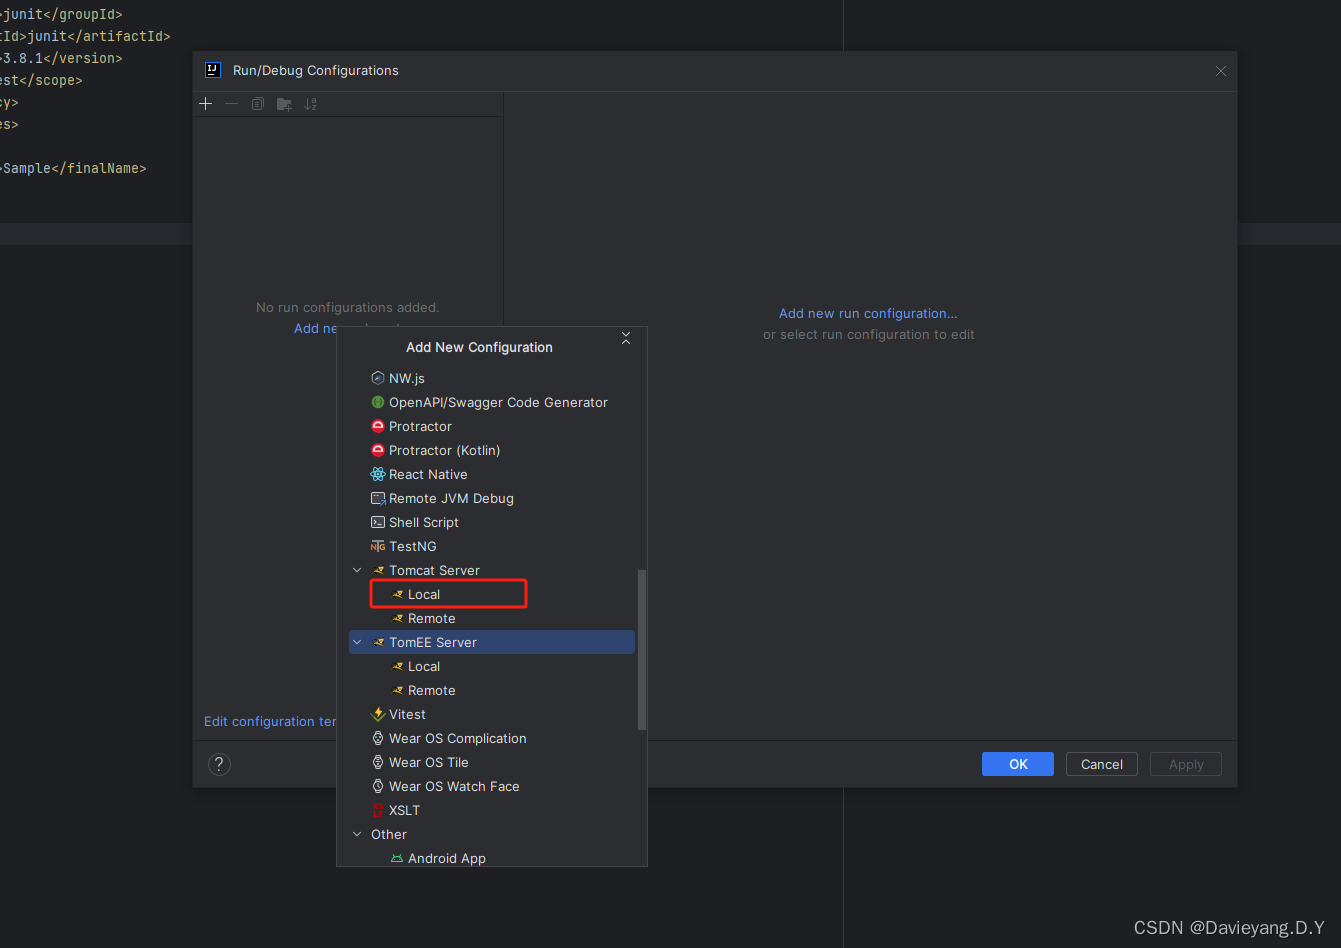Viewport: 1341px width, 948px height.
Task: Click Protractor (Kotlin) entry text
Action: click(444, 450)
